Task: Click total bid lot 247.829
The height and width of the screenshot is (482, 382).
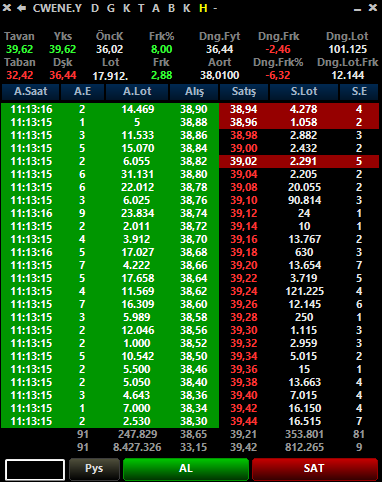Action: coord(137,434)
